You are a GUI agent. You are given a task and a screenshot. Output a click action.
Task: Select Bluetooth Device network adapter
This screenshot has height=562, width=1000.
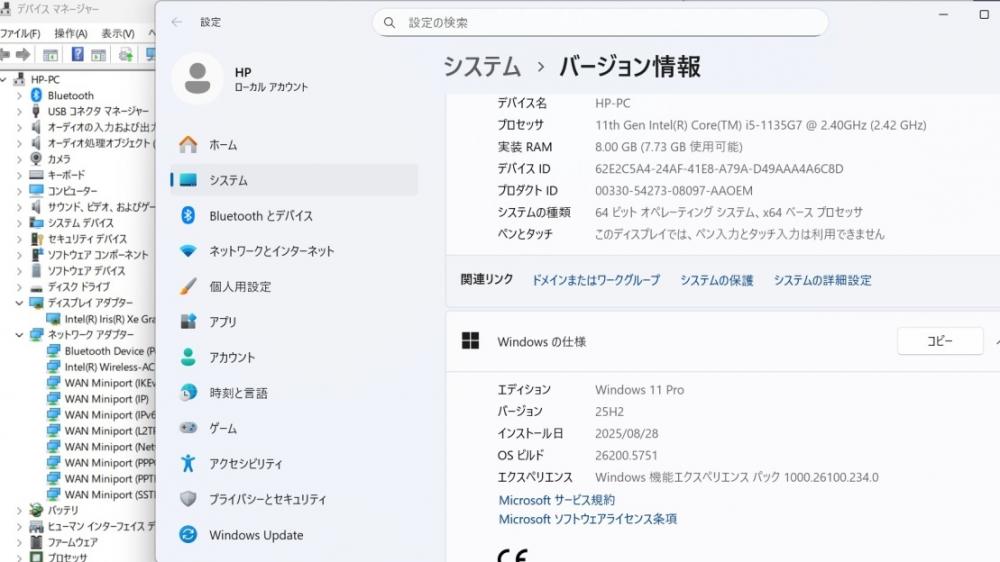point(110,350)
